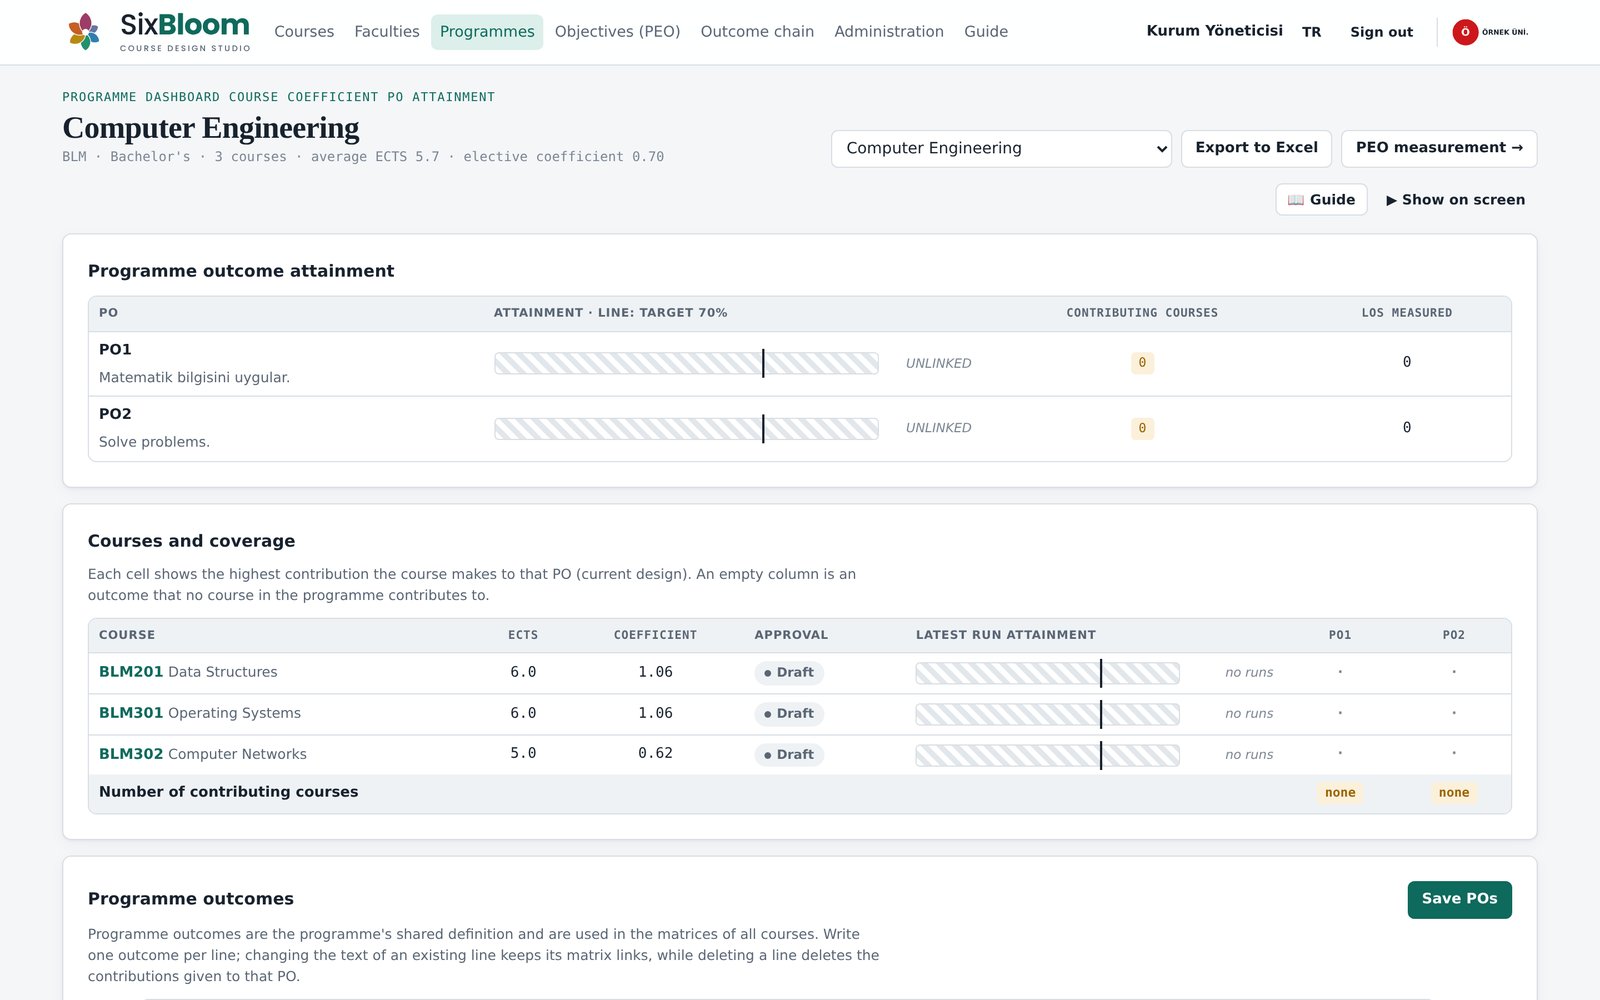
Task: Click 'none' badge under PO1 column
Action: coord(1340,793)
